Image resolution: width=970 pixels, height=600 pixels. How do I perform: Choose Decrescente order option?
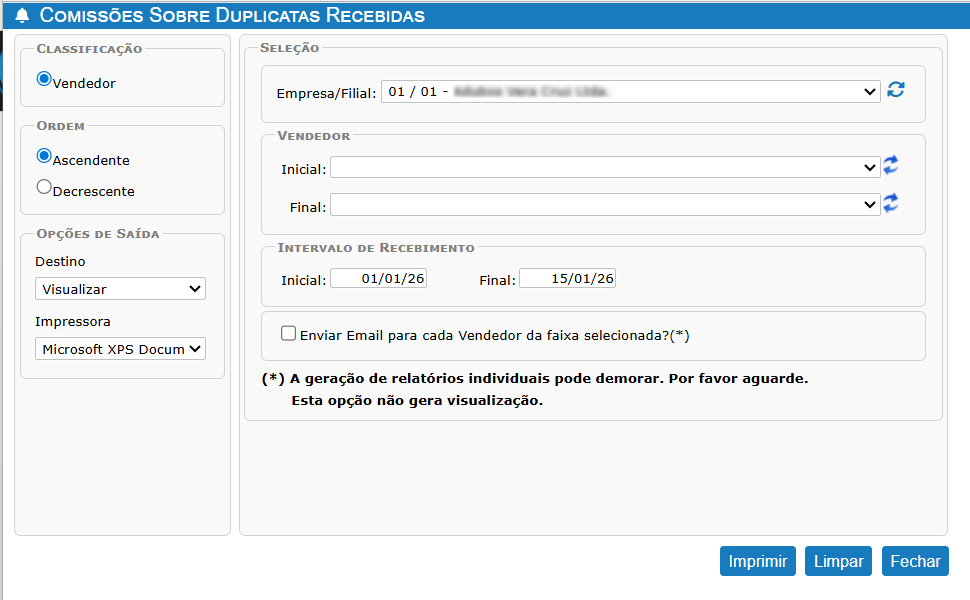(x=44, y=187)
